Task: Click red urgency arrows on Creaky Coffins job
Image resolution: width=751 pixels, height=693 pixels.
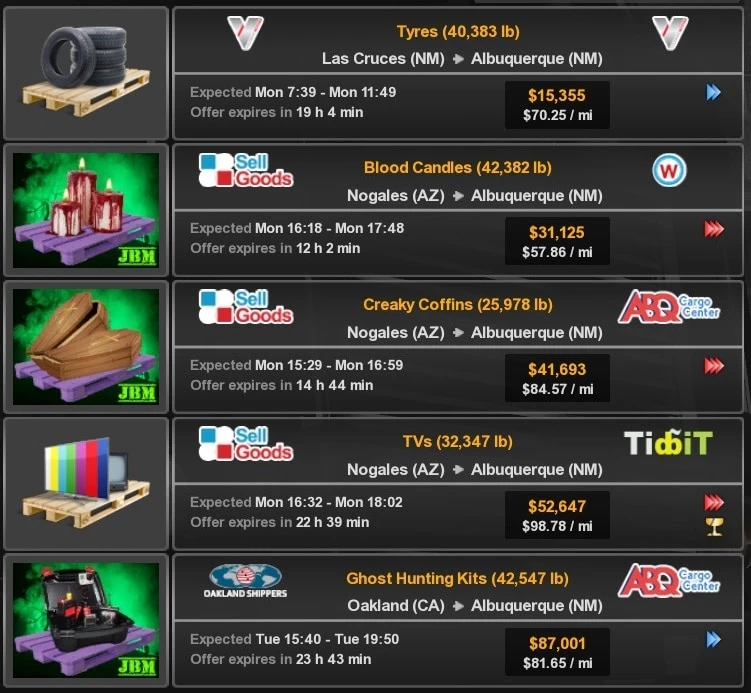Action: point(714,366)
